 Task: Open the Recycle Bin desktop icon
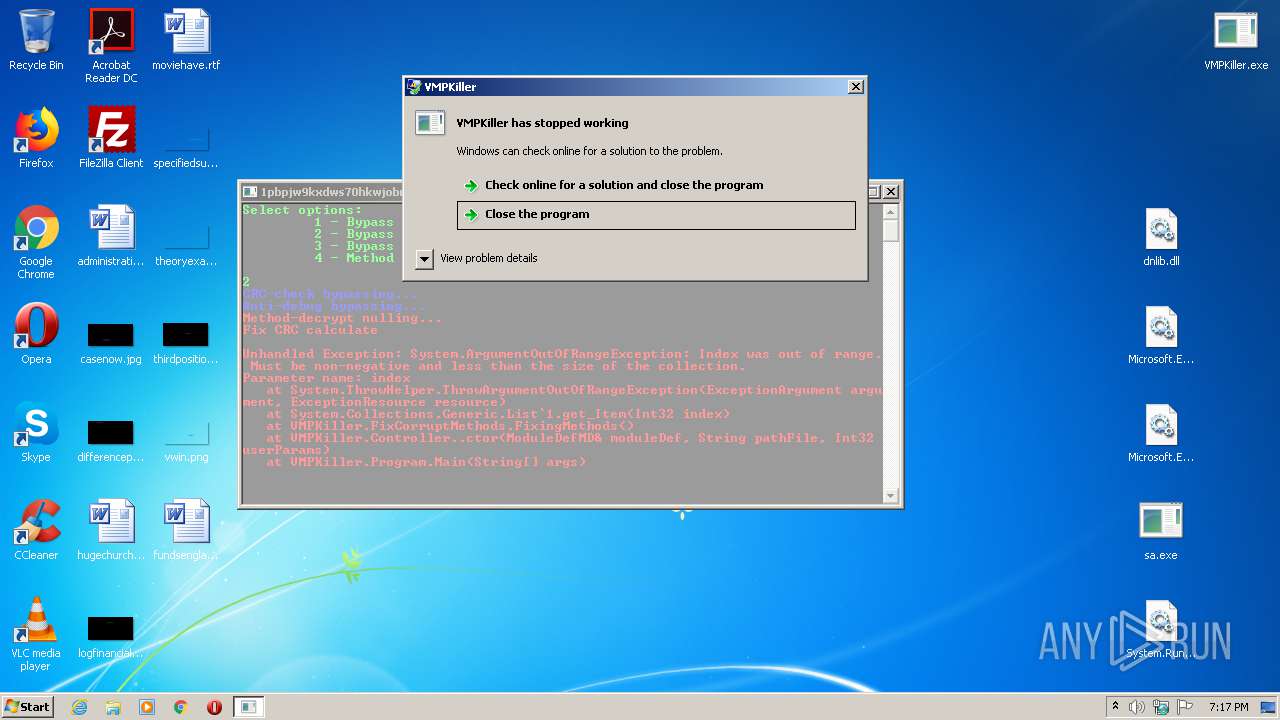point(36,40)
